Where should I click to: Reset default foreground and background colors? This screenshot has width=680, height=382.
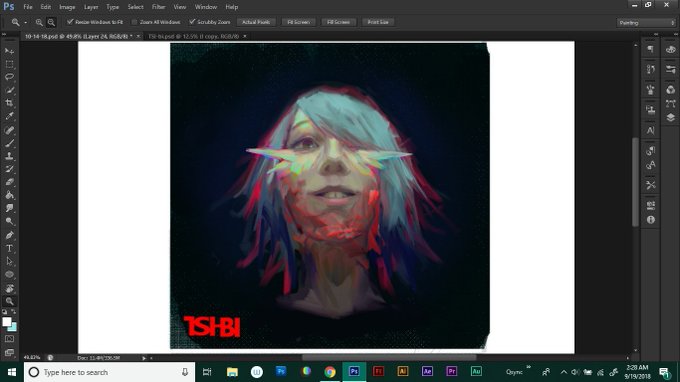coord(4,312)
